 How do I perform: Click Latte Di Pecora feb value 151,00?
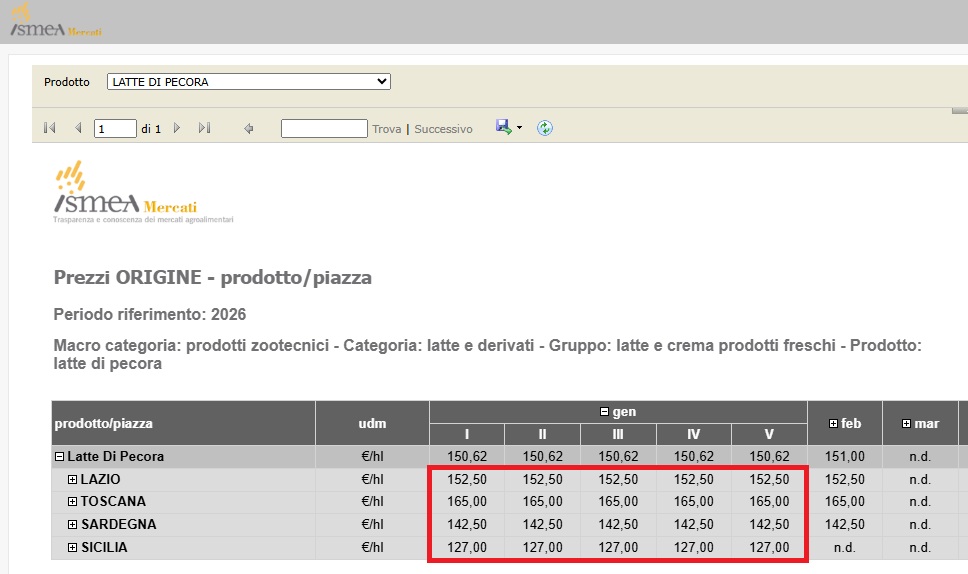pos(845,457)
